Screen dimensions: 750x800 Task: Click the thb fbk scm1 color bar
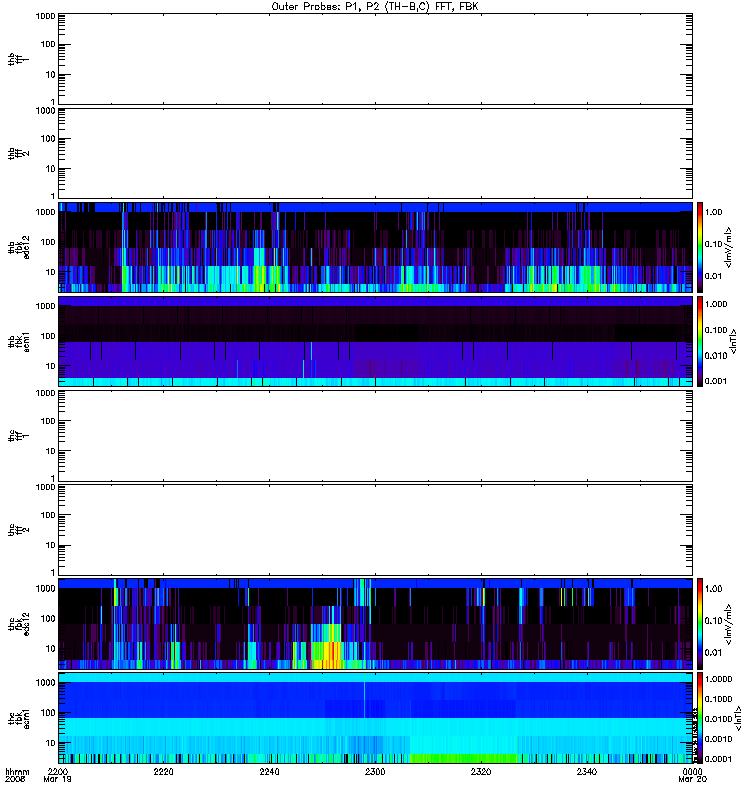coord(700,341)
